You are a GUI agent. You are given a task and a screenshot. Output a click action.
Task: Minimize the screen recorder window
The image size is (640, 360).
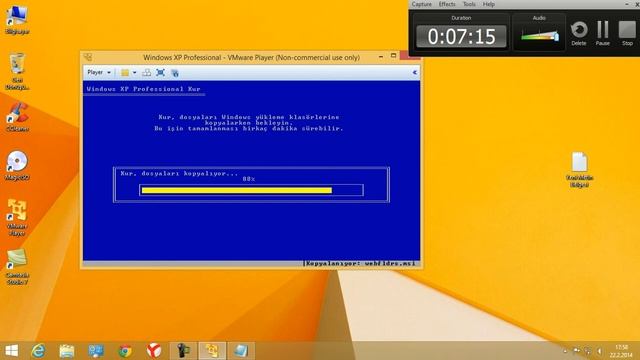pos(627,4)
